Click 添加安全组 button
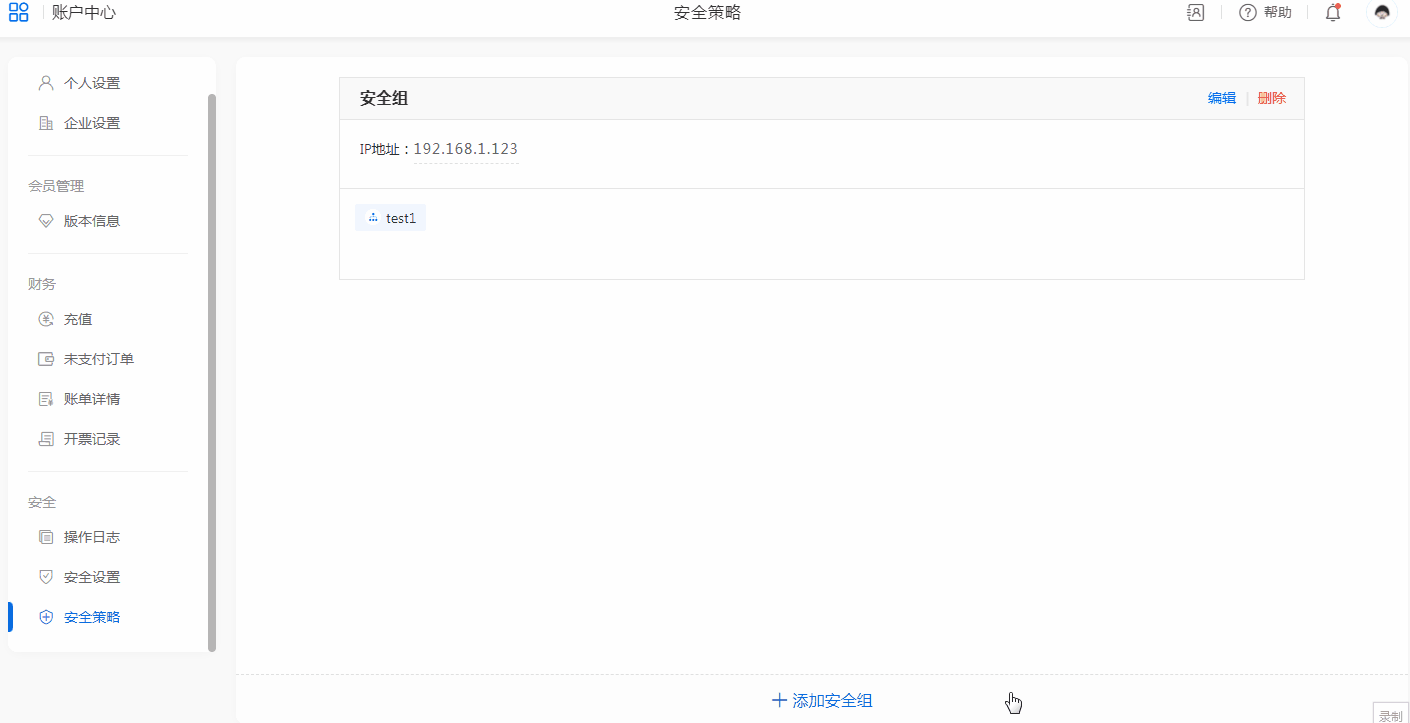This screenshot has height=723, width=1410. pos(822,701)
